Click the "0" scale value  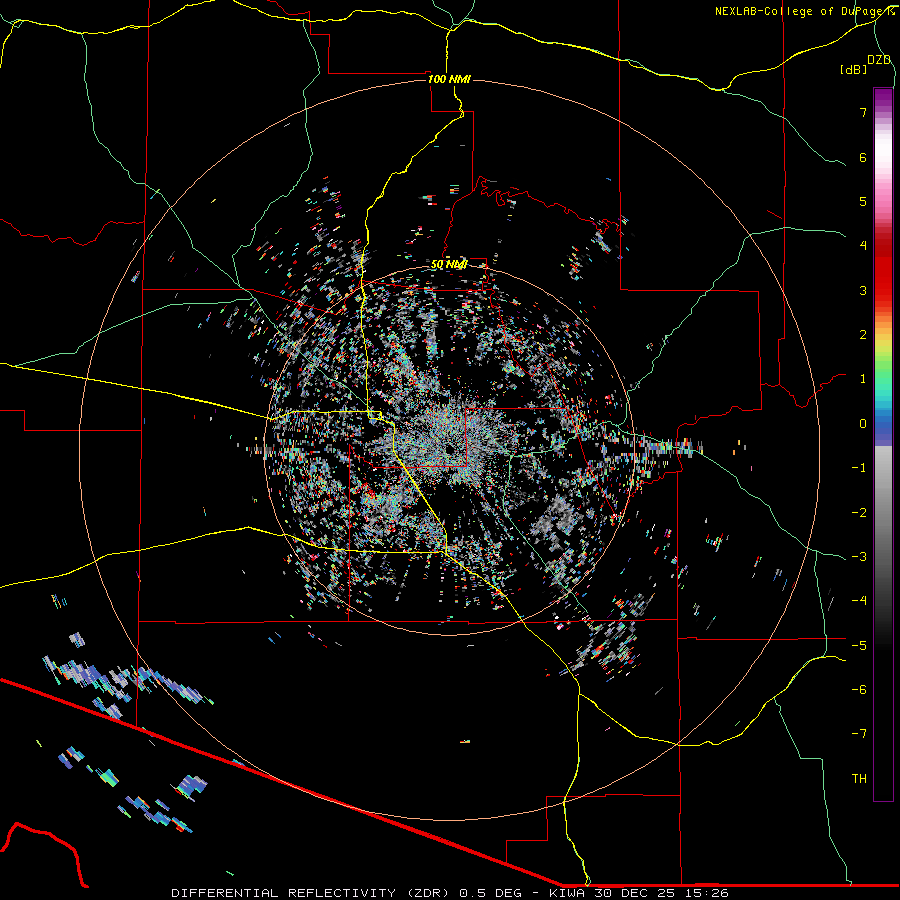coord(863,424)
